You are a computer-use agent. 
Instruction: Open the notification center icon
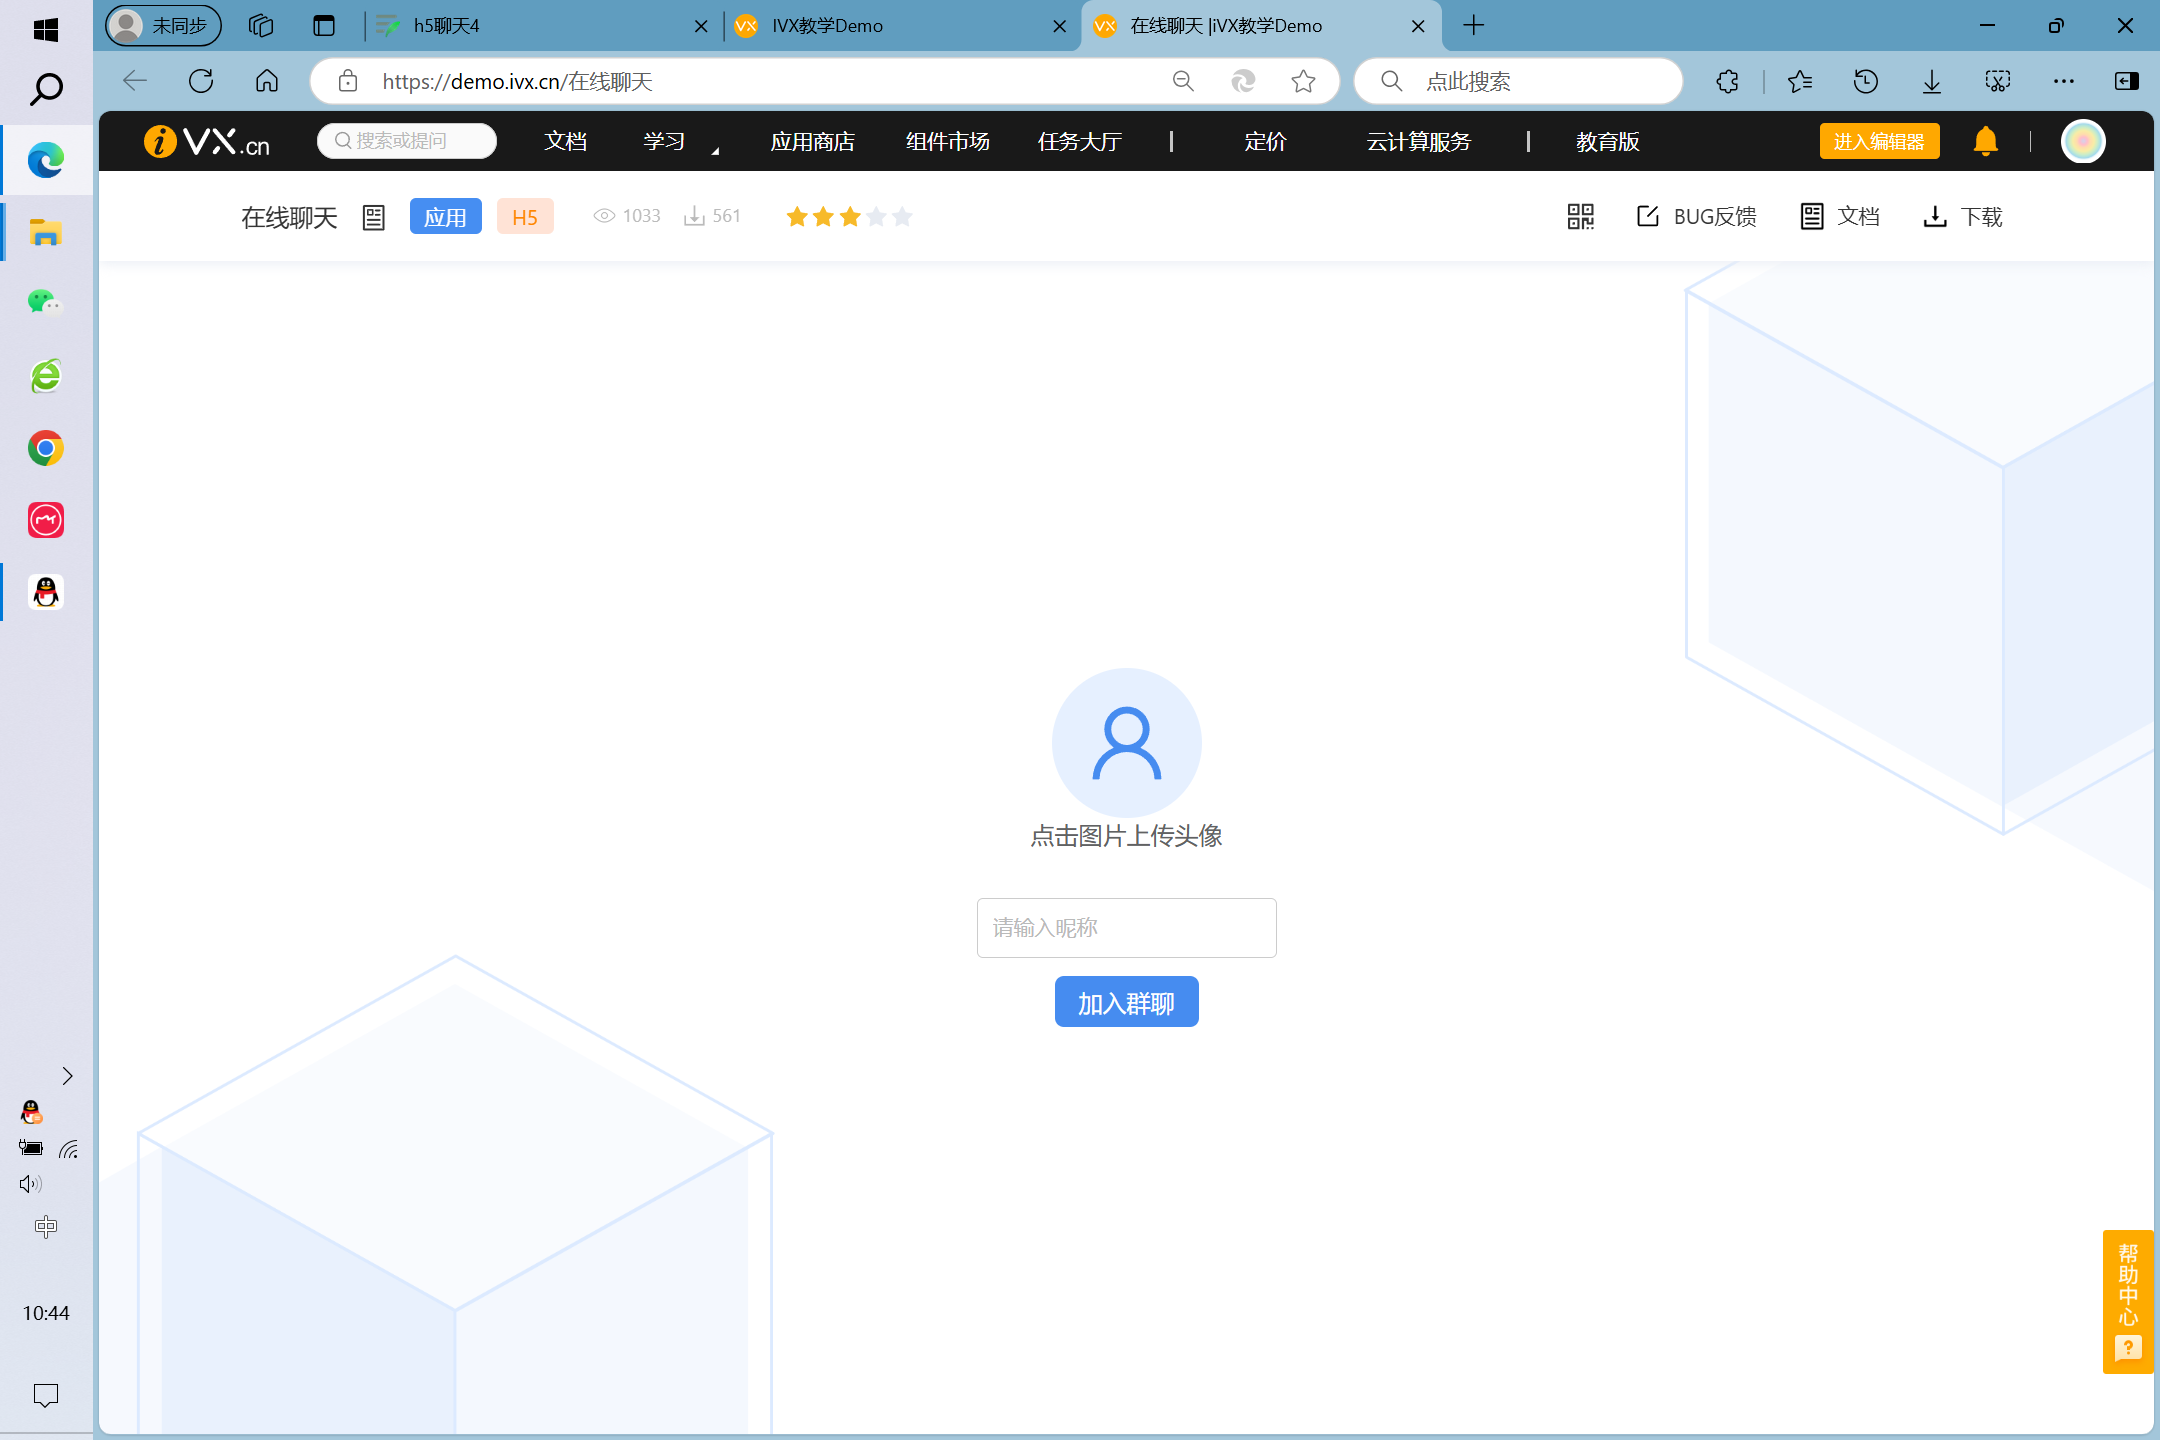click(46, 1395)
